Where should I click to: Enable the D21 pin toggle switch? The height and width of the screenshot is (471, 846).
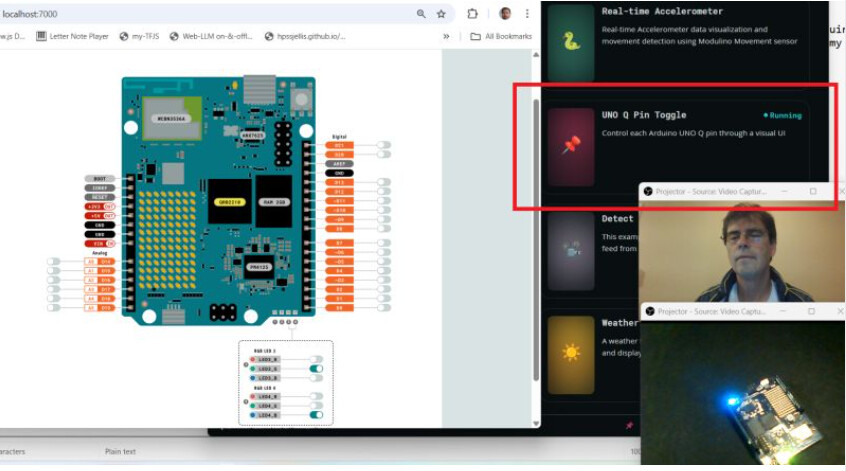(x=383, y=145)
